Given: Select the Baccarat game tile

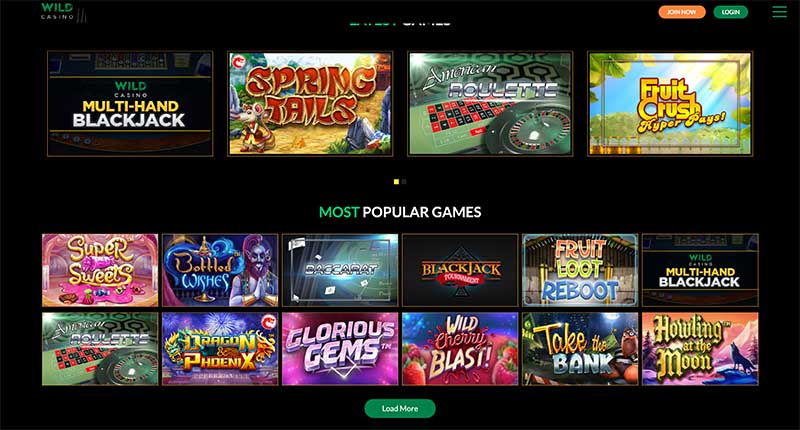Looking at the screenshot, I should pos(340,270).
